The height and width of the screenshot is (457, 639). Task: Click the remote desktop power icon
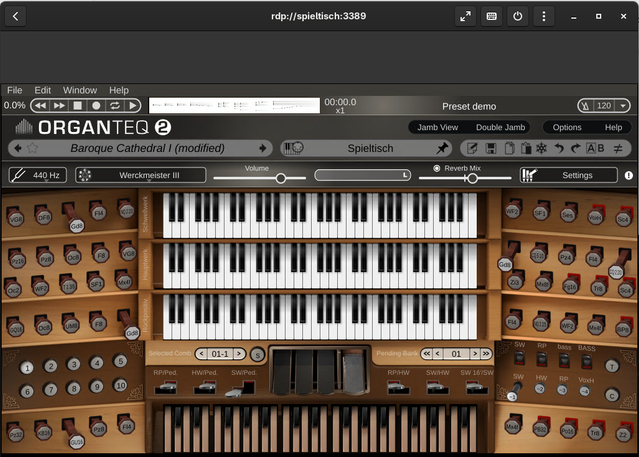point(518,16)
